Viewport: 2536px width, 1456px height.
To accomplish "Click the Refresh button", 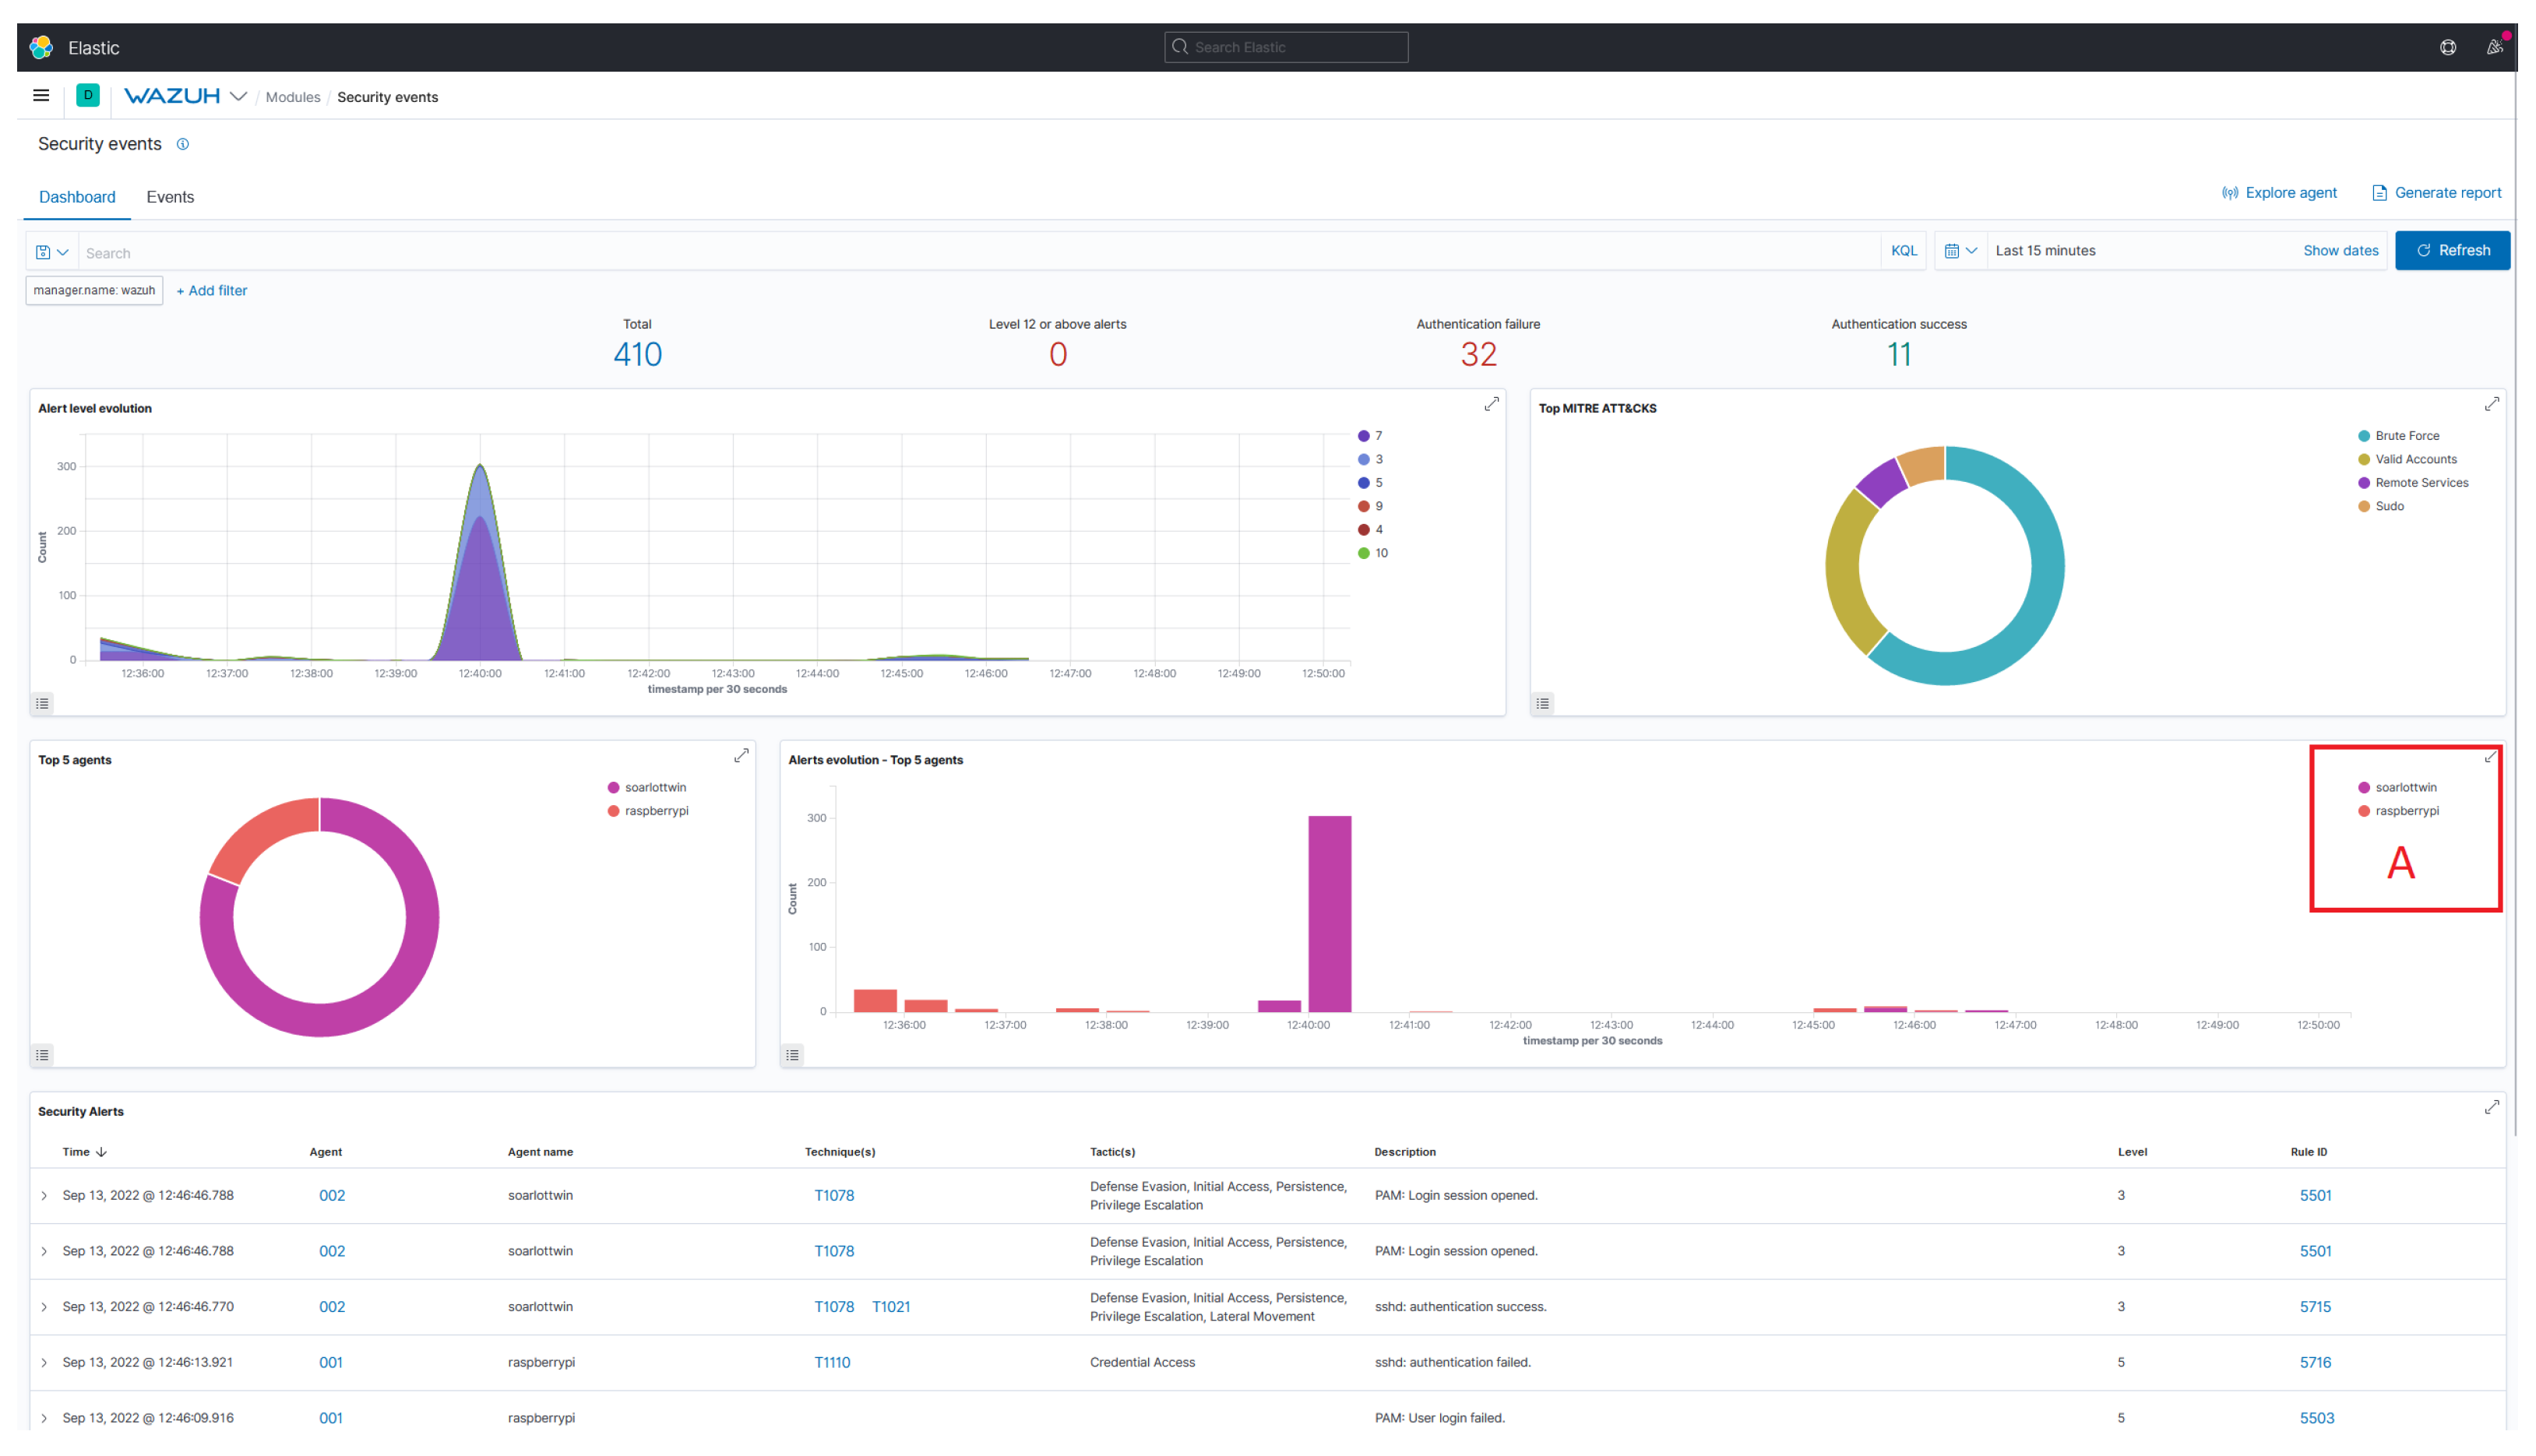I will tap(2451, 251).
